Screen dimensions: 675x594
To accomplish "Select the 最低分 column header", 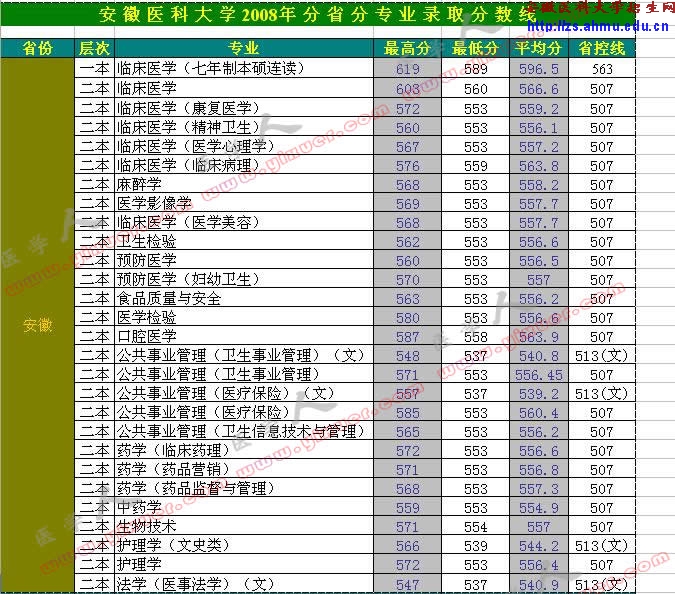I will [x=475, y=48].
